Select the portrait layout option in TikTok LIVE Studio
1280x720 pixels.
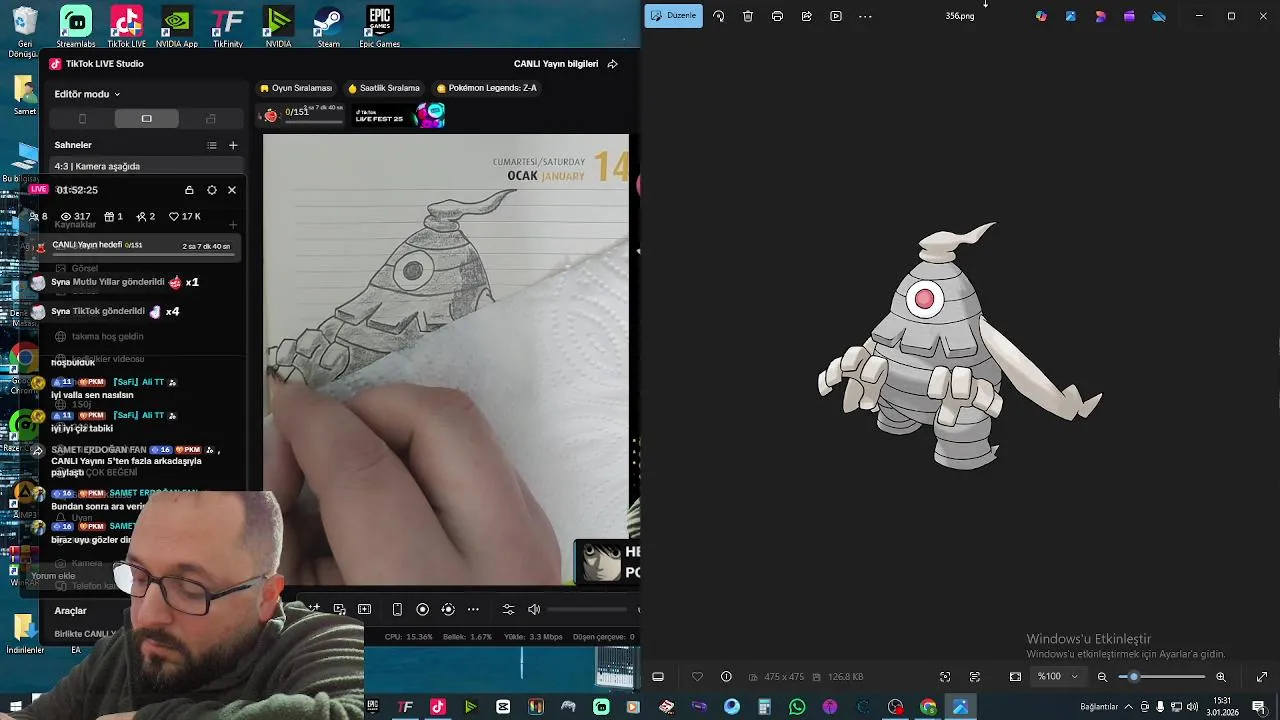click(82, 119)
